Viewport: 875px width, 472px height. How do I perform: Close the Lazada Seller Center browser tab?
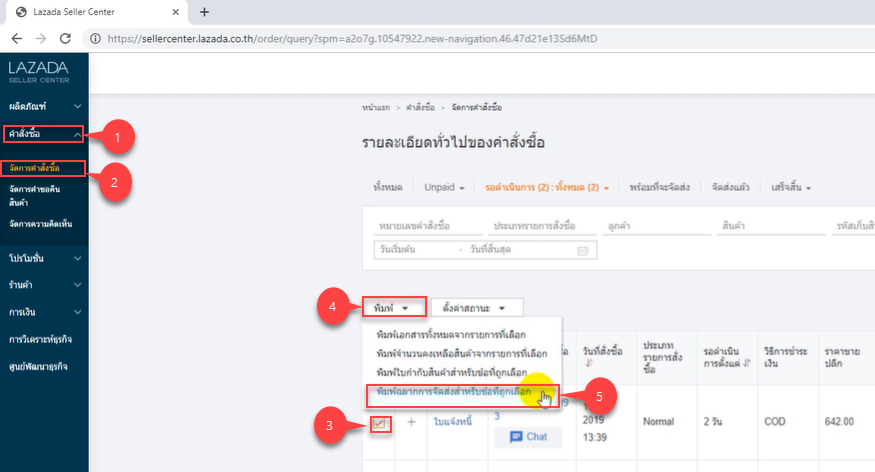click(x=173, y=12)
